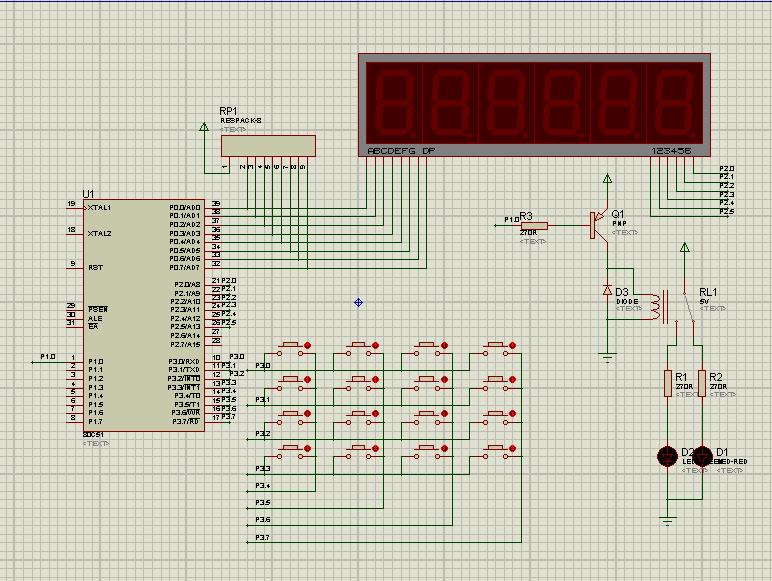The height and width of the screenshot is (581, 772).
Task: Click the power terminal above Q1 transistor
Action: (x=608, y=179)
